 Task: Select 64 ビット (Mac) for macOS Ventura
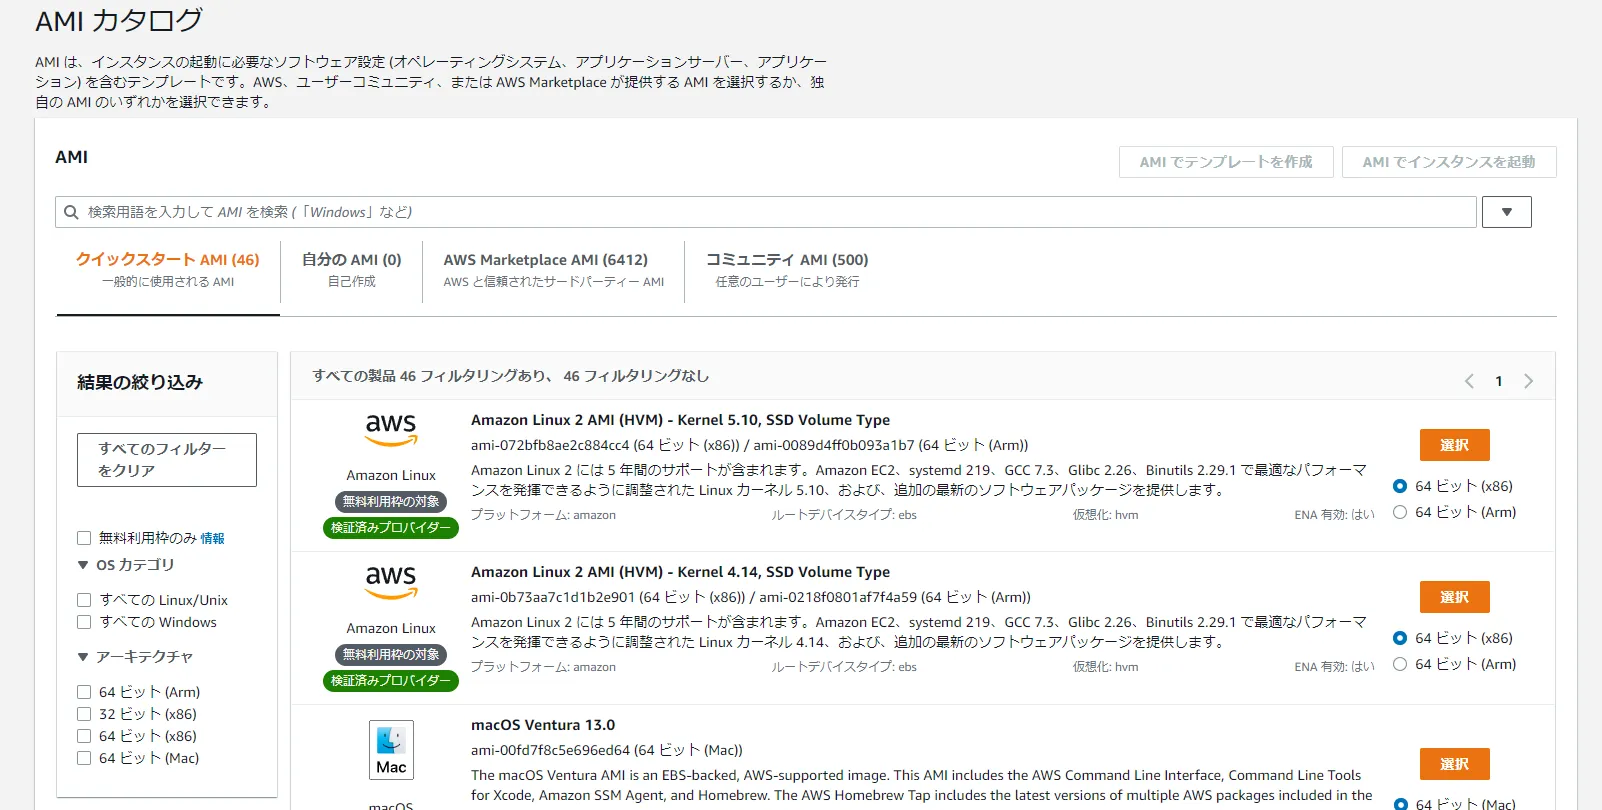tap(1400, 804)
